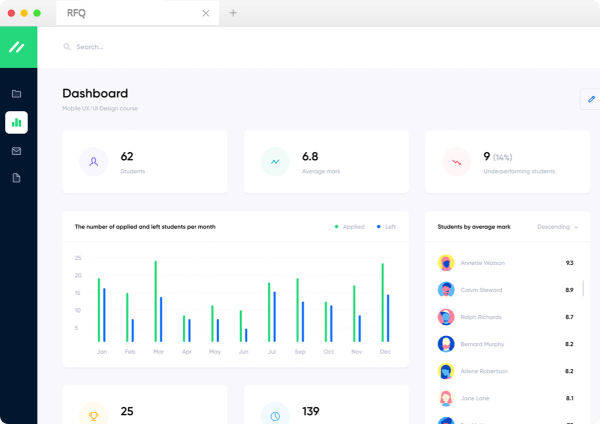Toggle the Applied legend series
600x424 pixels.
coord(350,227)
